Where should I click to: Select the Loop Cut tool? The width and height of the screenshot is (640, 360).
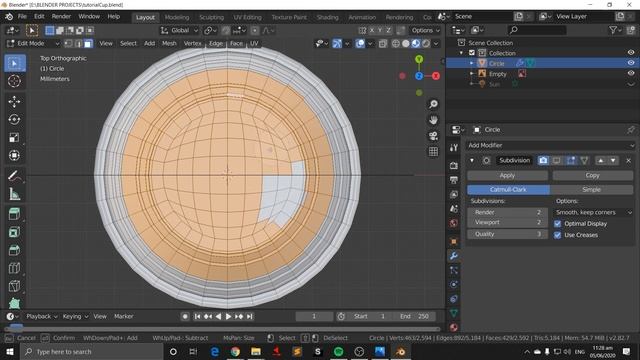click(x=15, y=268)
